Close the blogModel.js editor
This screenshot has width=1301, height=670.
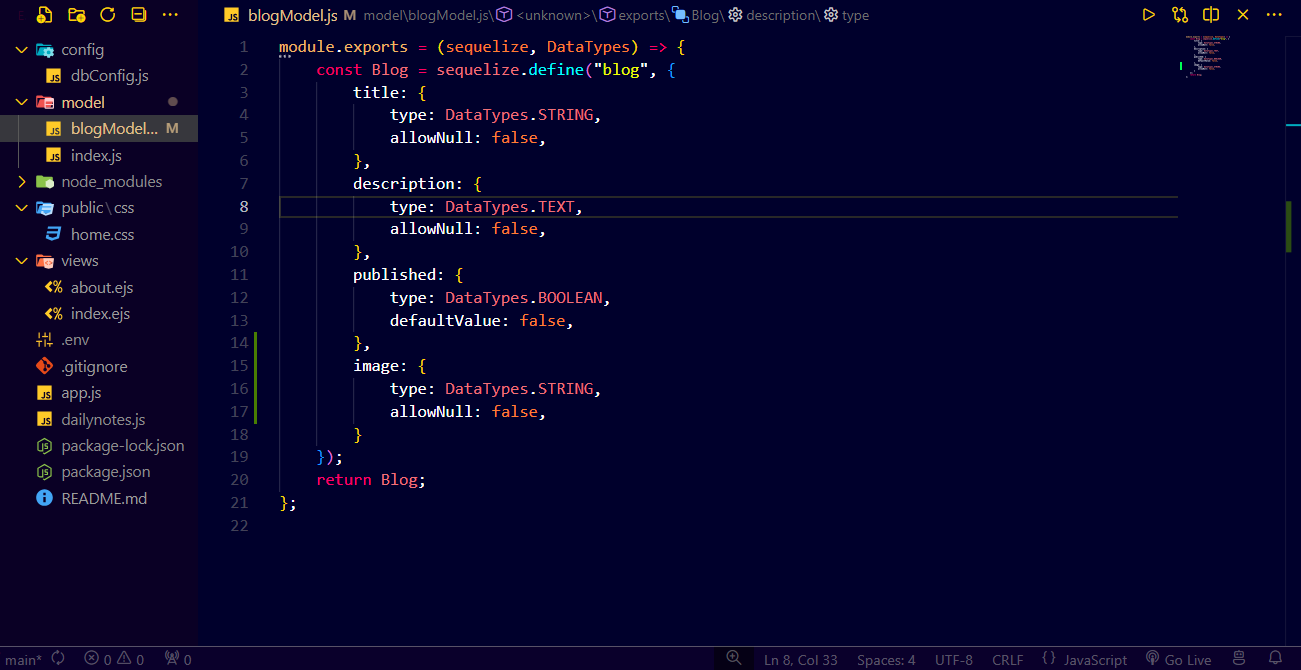(1243, 15)
